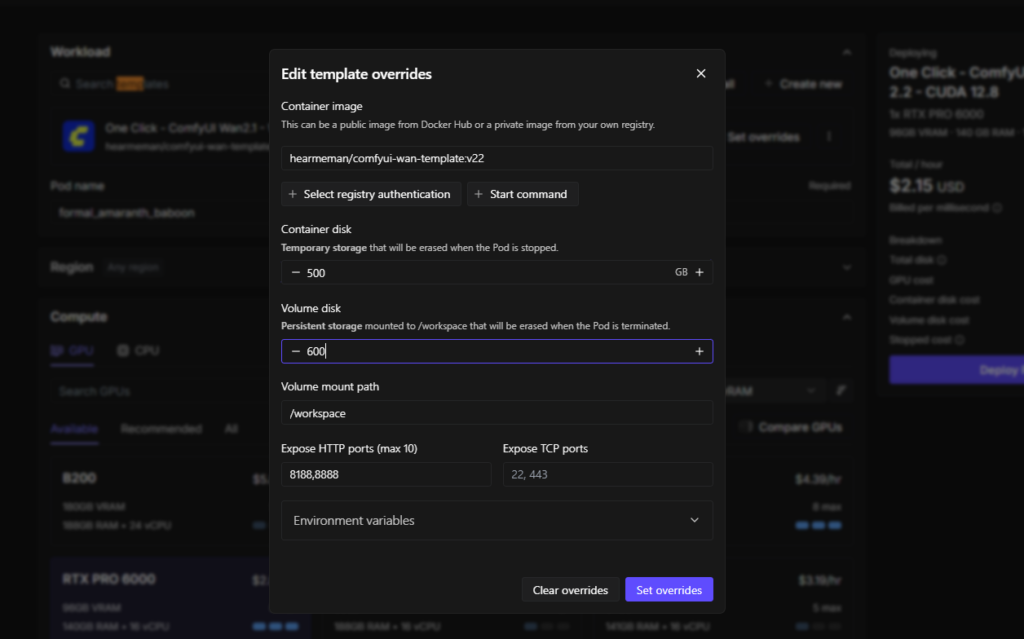
Task: Edit the Container image field
Action: [x=497, y=158]
